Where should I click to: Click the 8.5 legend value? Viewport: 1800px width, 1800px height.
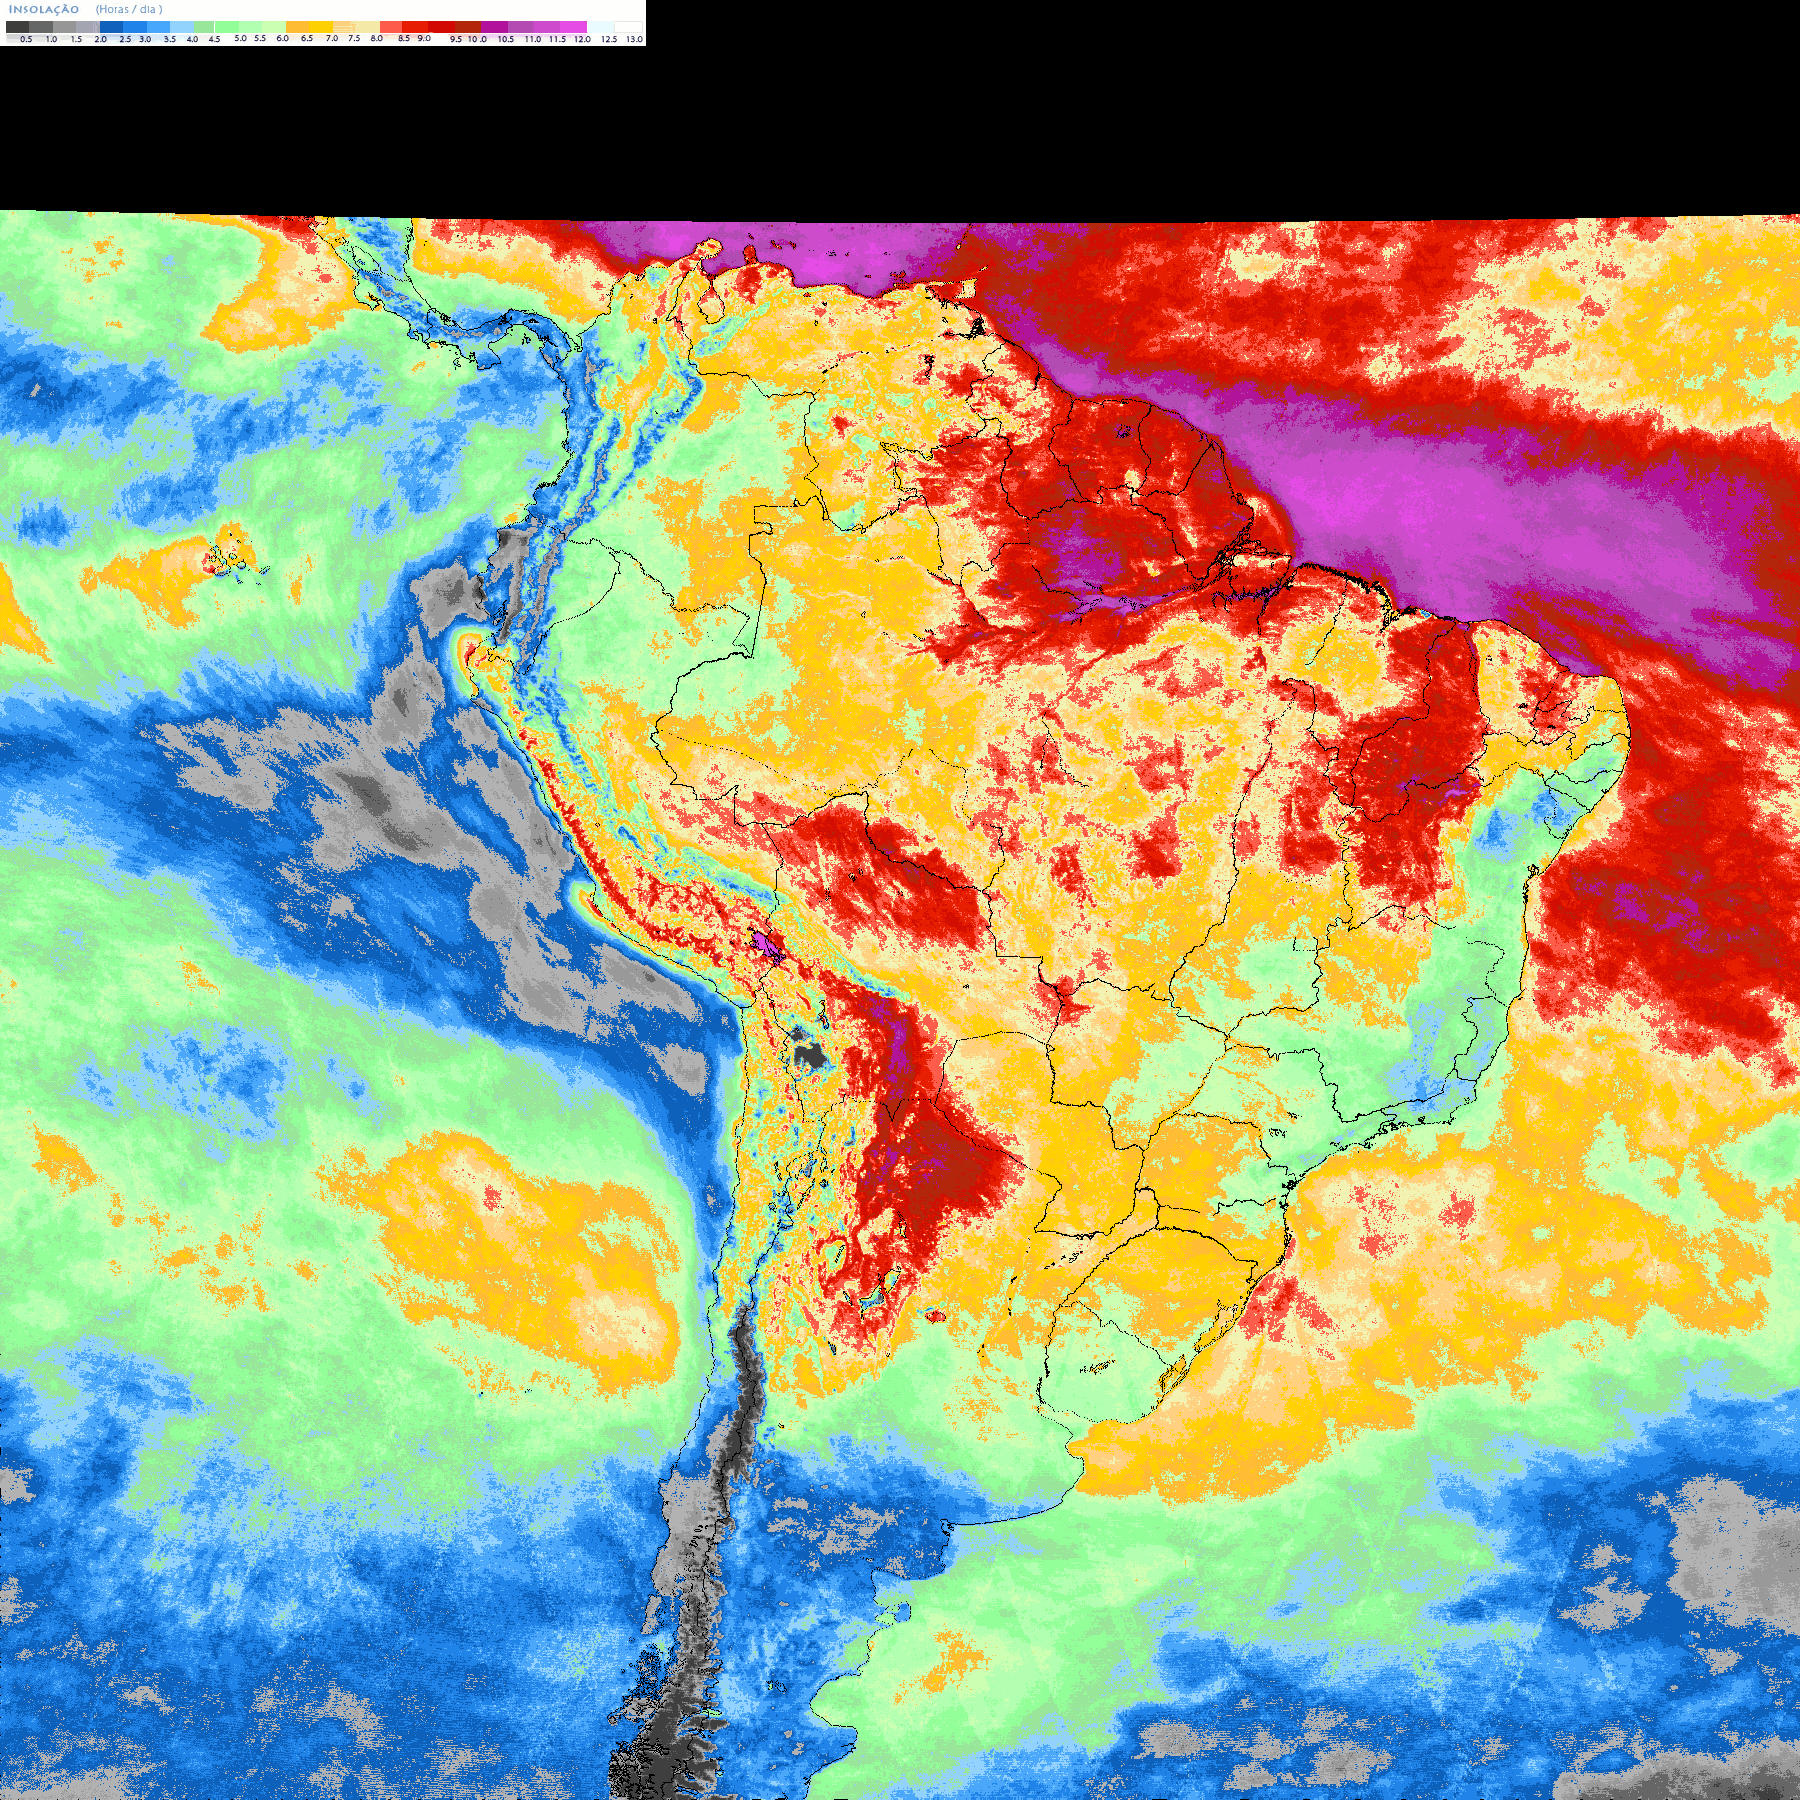(x=404, y=38)
